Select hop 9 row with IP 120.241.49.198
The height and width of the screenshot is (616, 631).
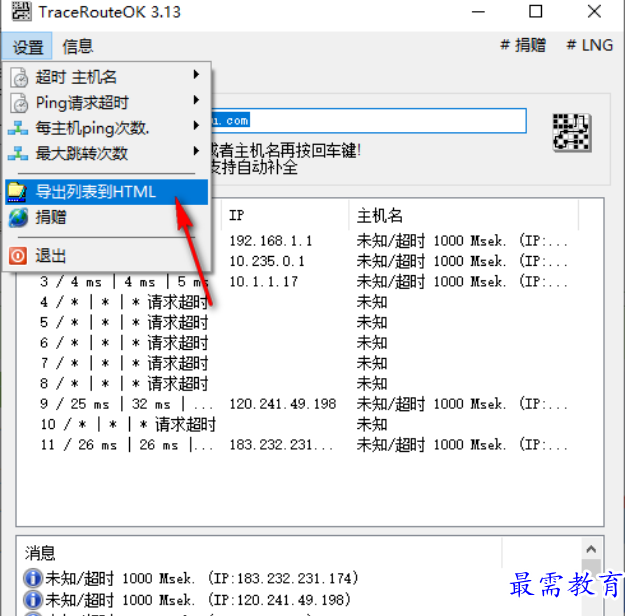[310, 404]
